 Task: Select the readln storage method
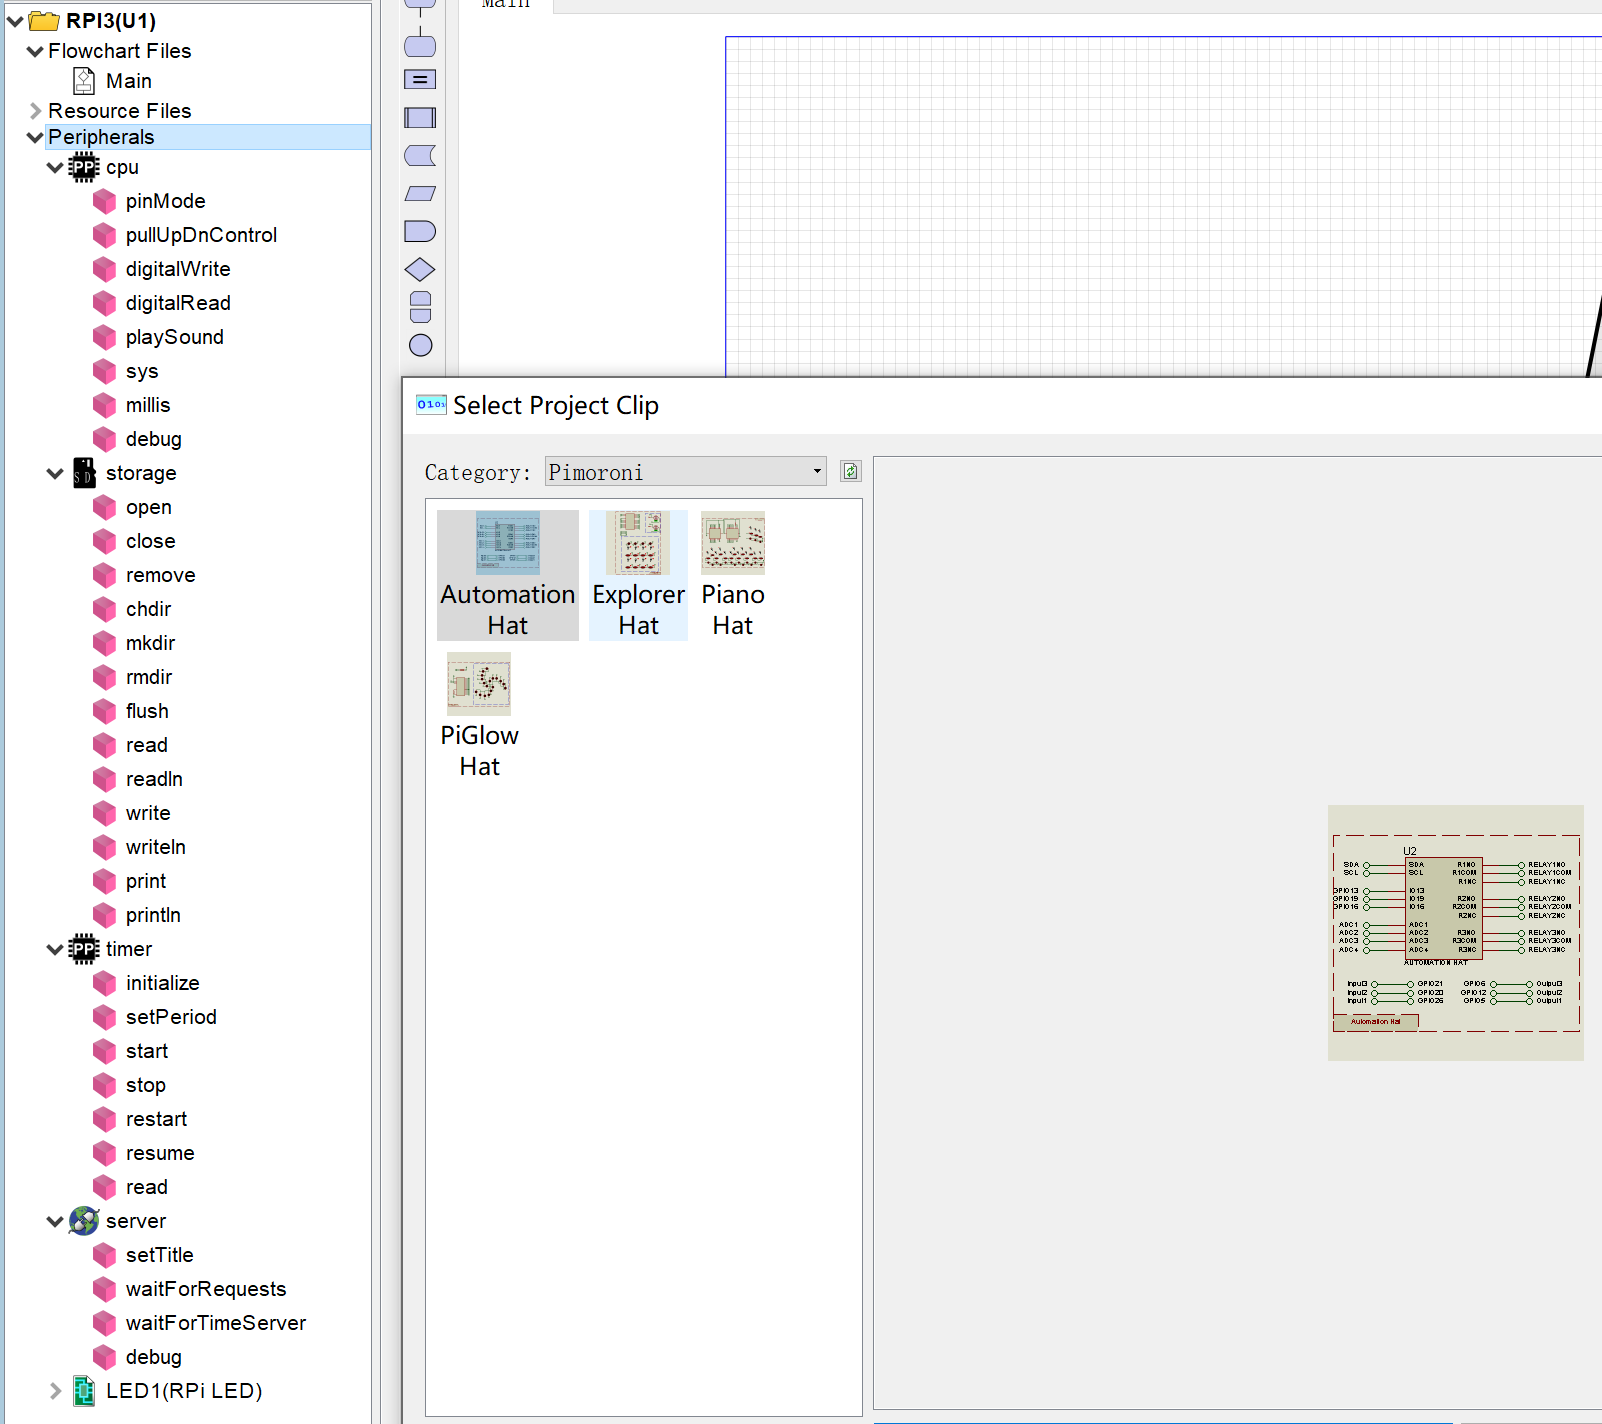point(155,779)
